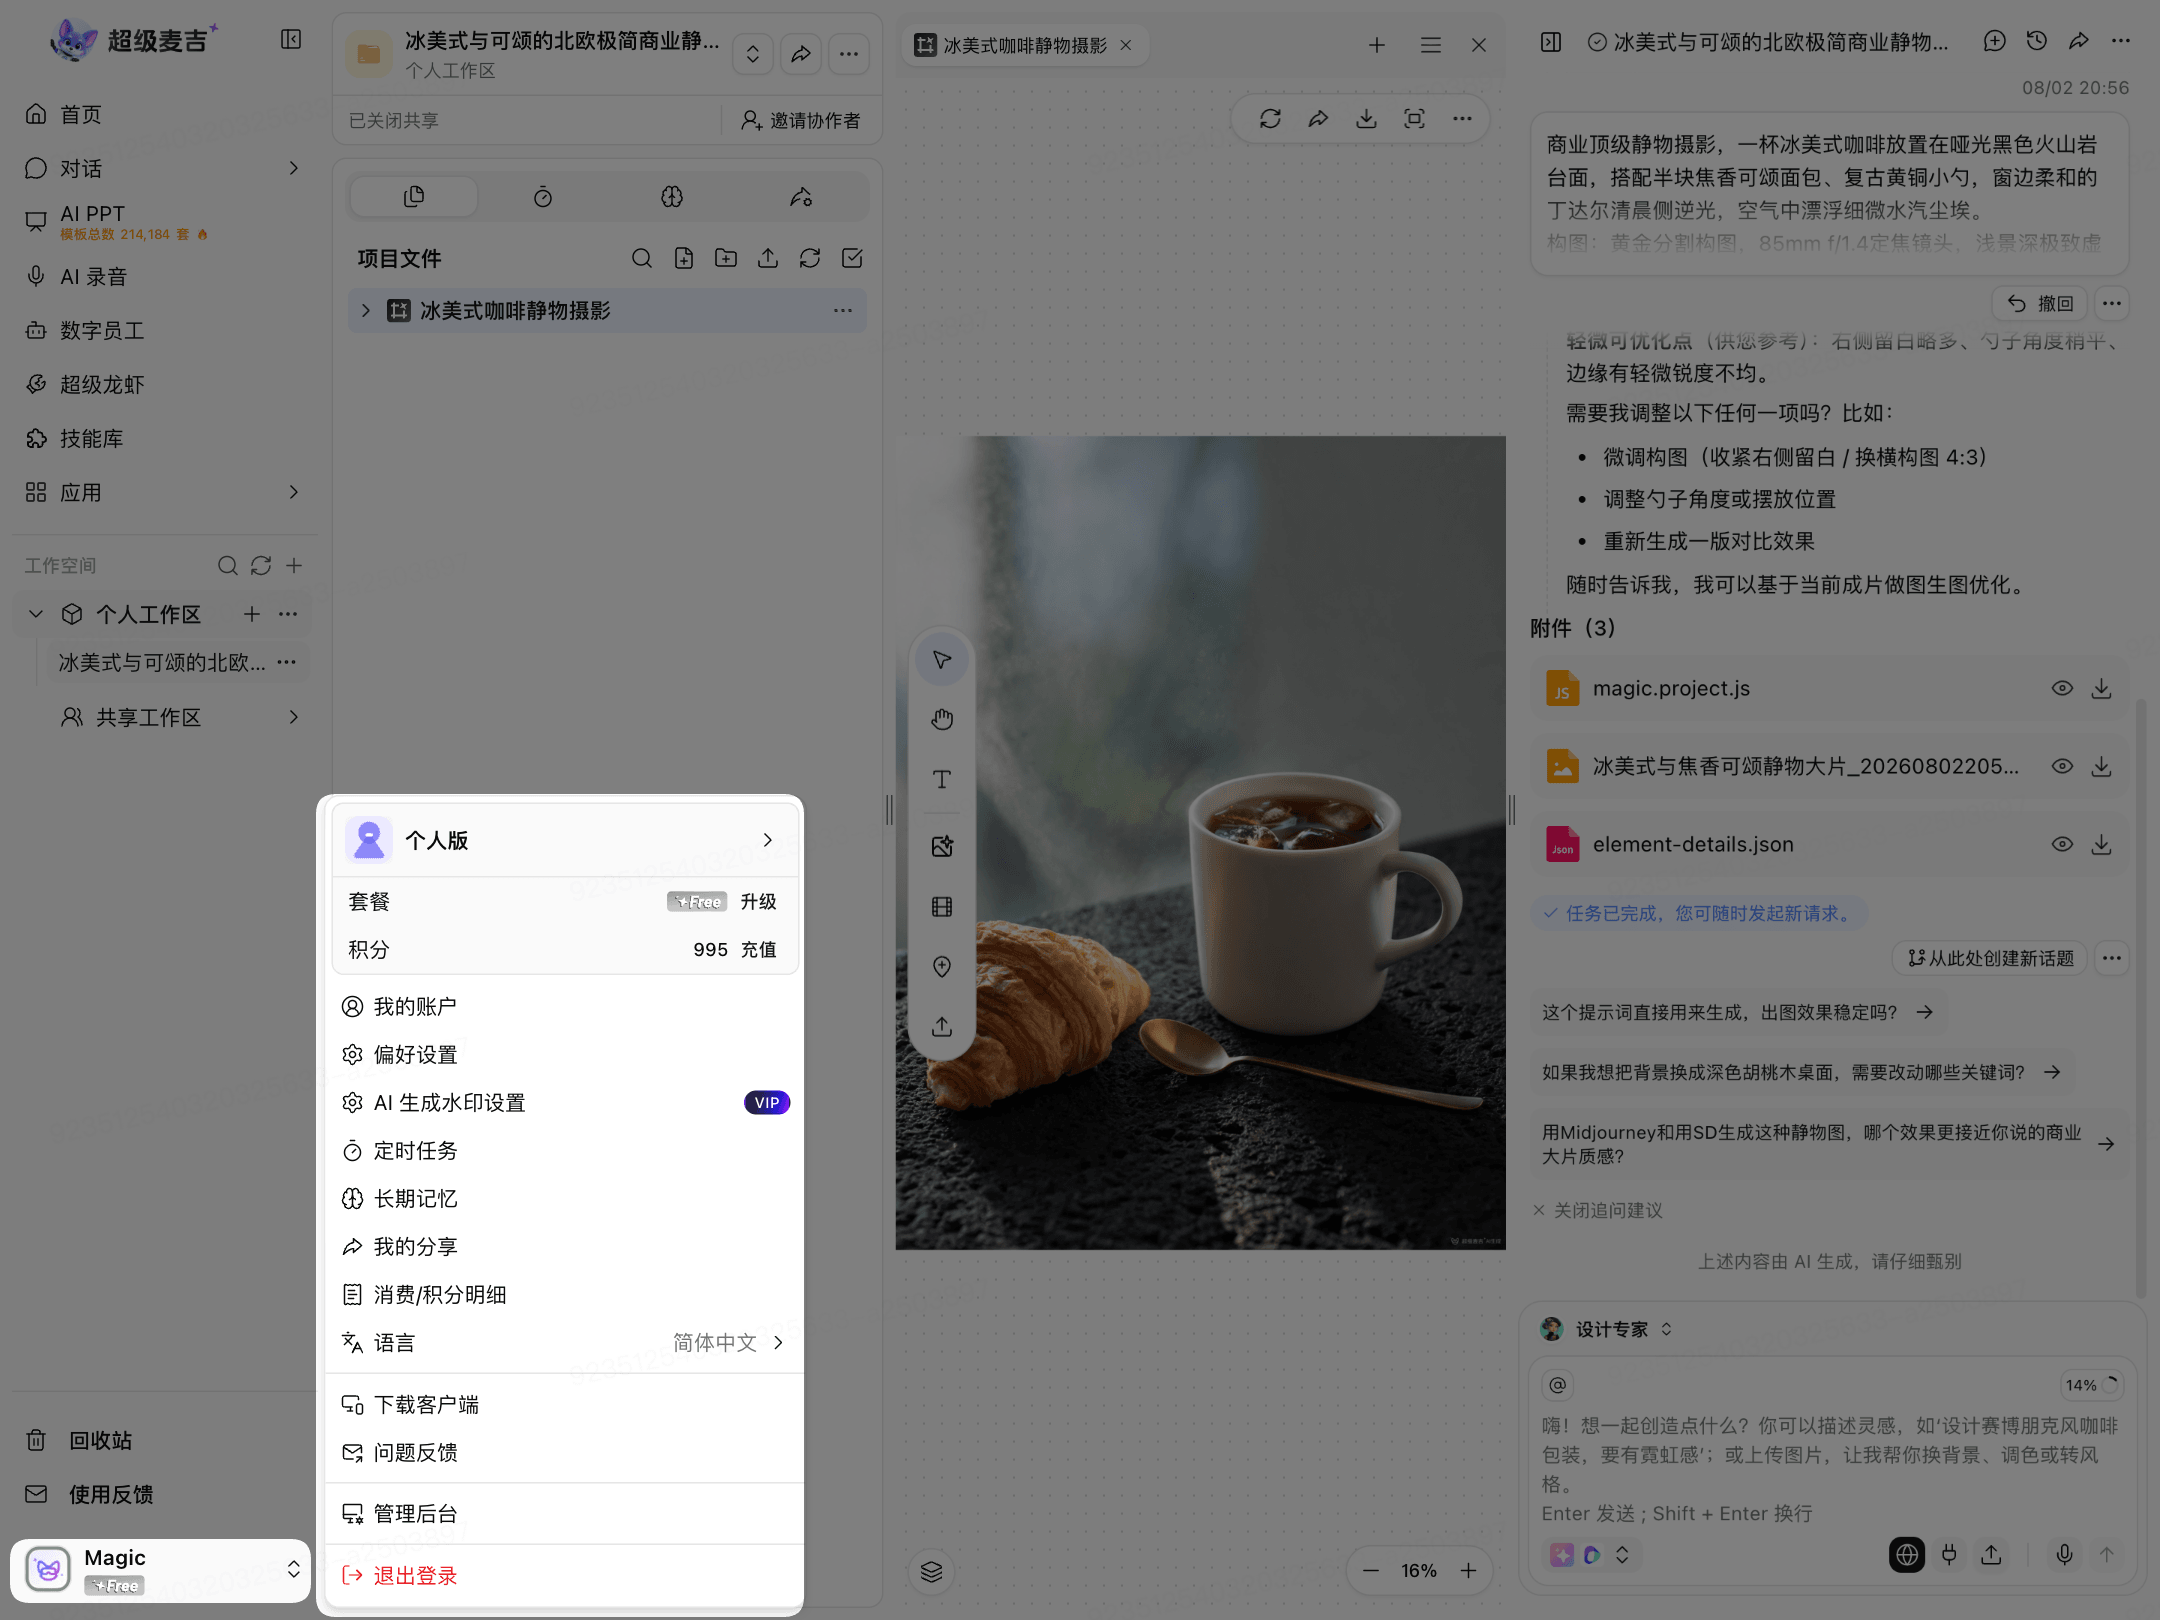Preview element-details.json with the eye icon
The image size is (2160, 1620).
click(2062, 845)
